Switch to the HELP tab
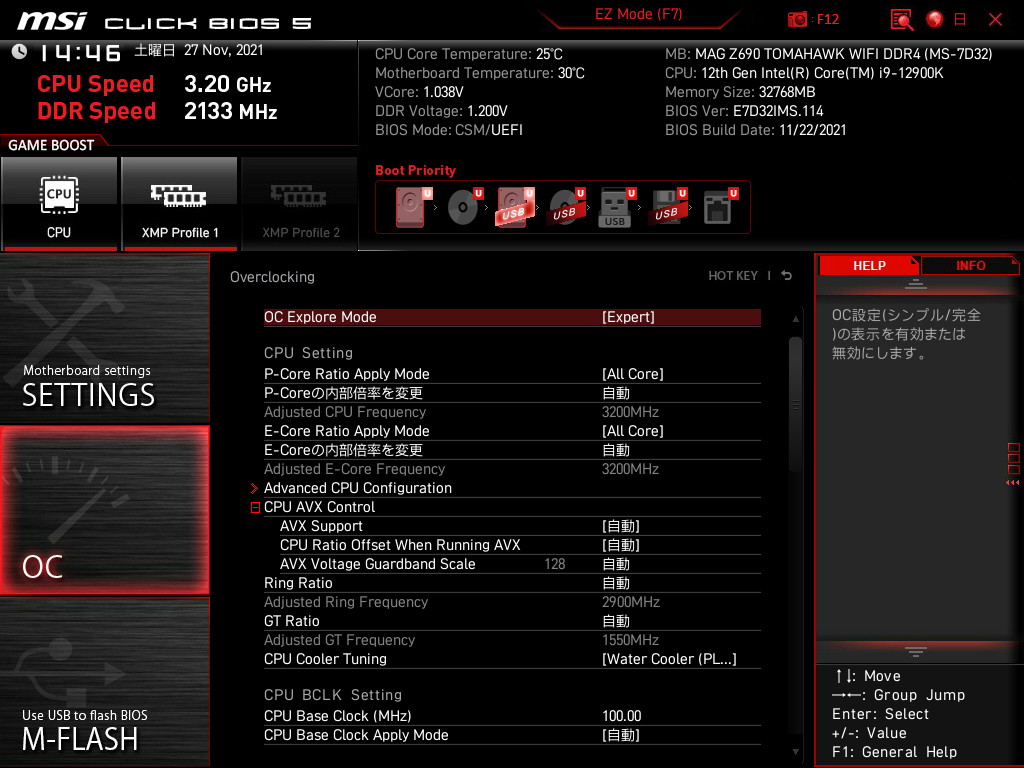The image size is (1024, 768). [x=869, y=266]
